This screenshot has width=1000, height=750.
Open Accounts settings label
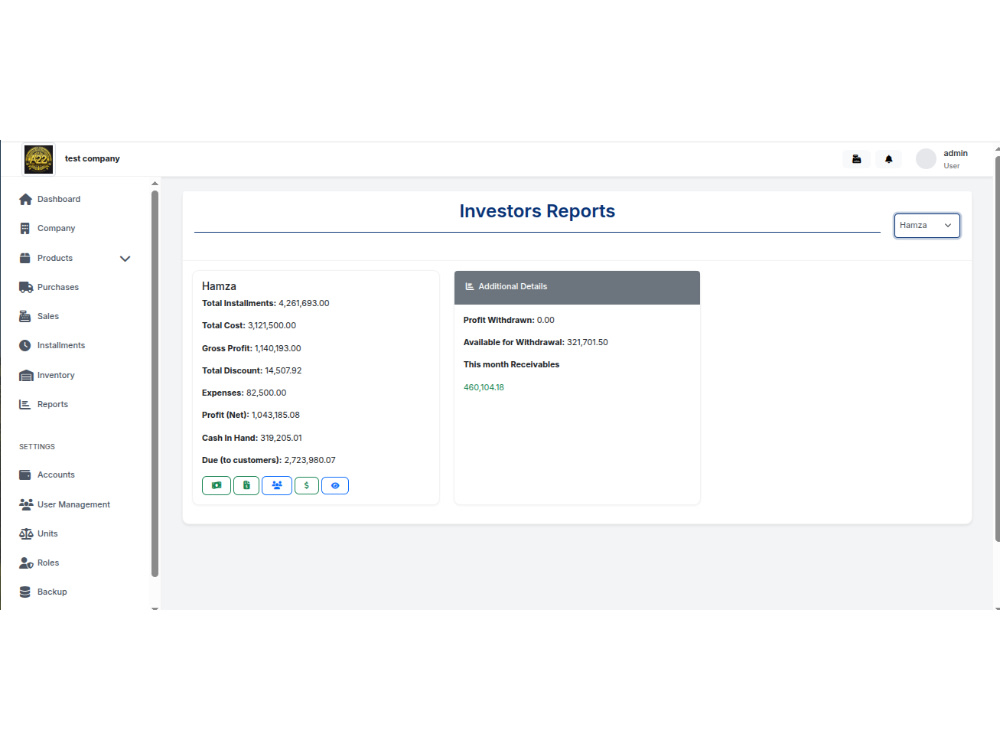(x=56, y=475)
